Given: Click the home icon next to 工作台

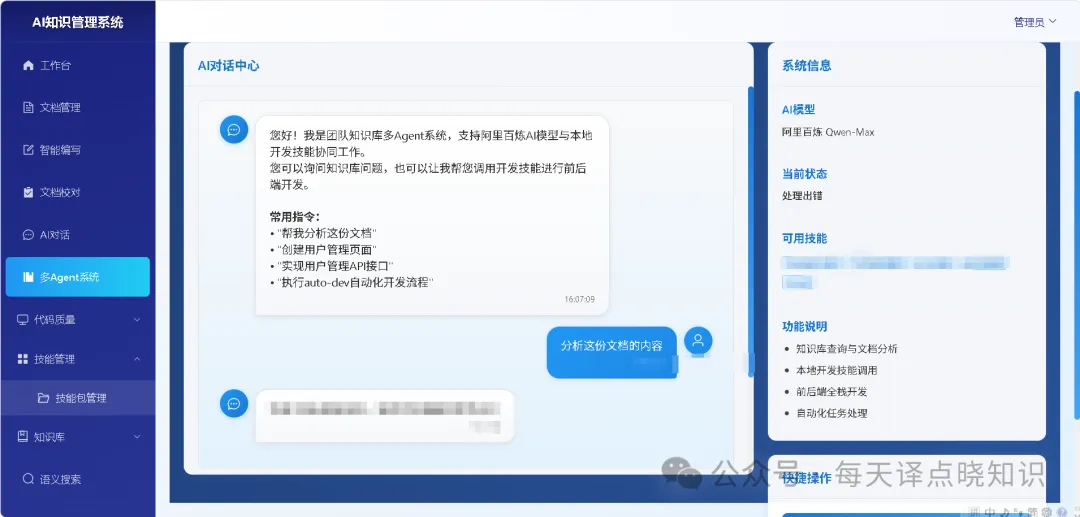Looking at the screenshot, I should [28, 65].
